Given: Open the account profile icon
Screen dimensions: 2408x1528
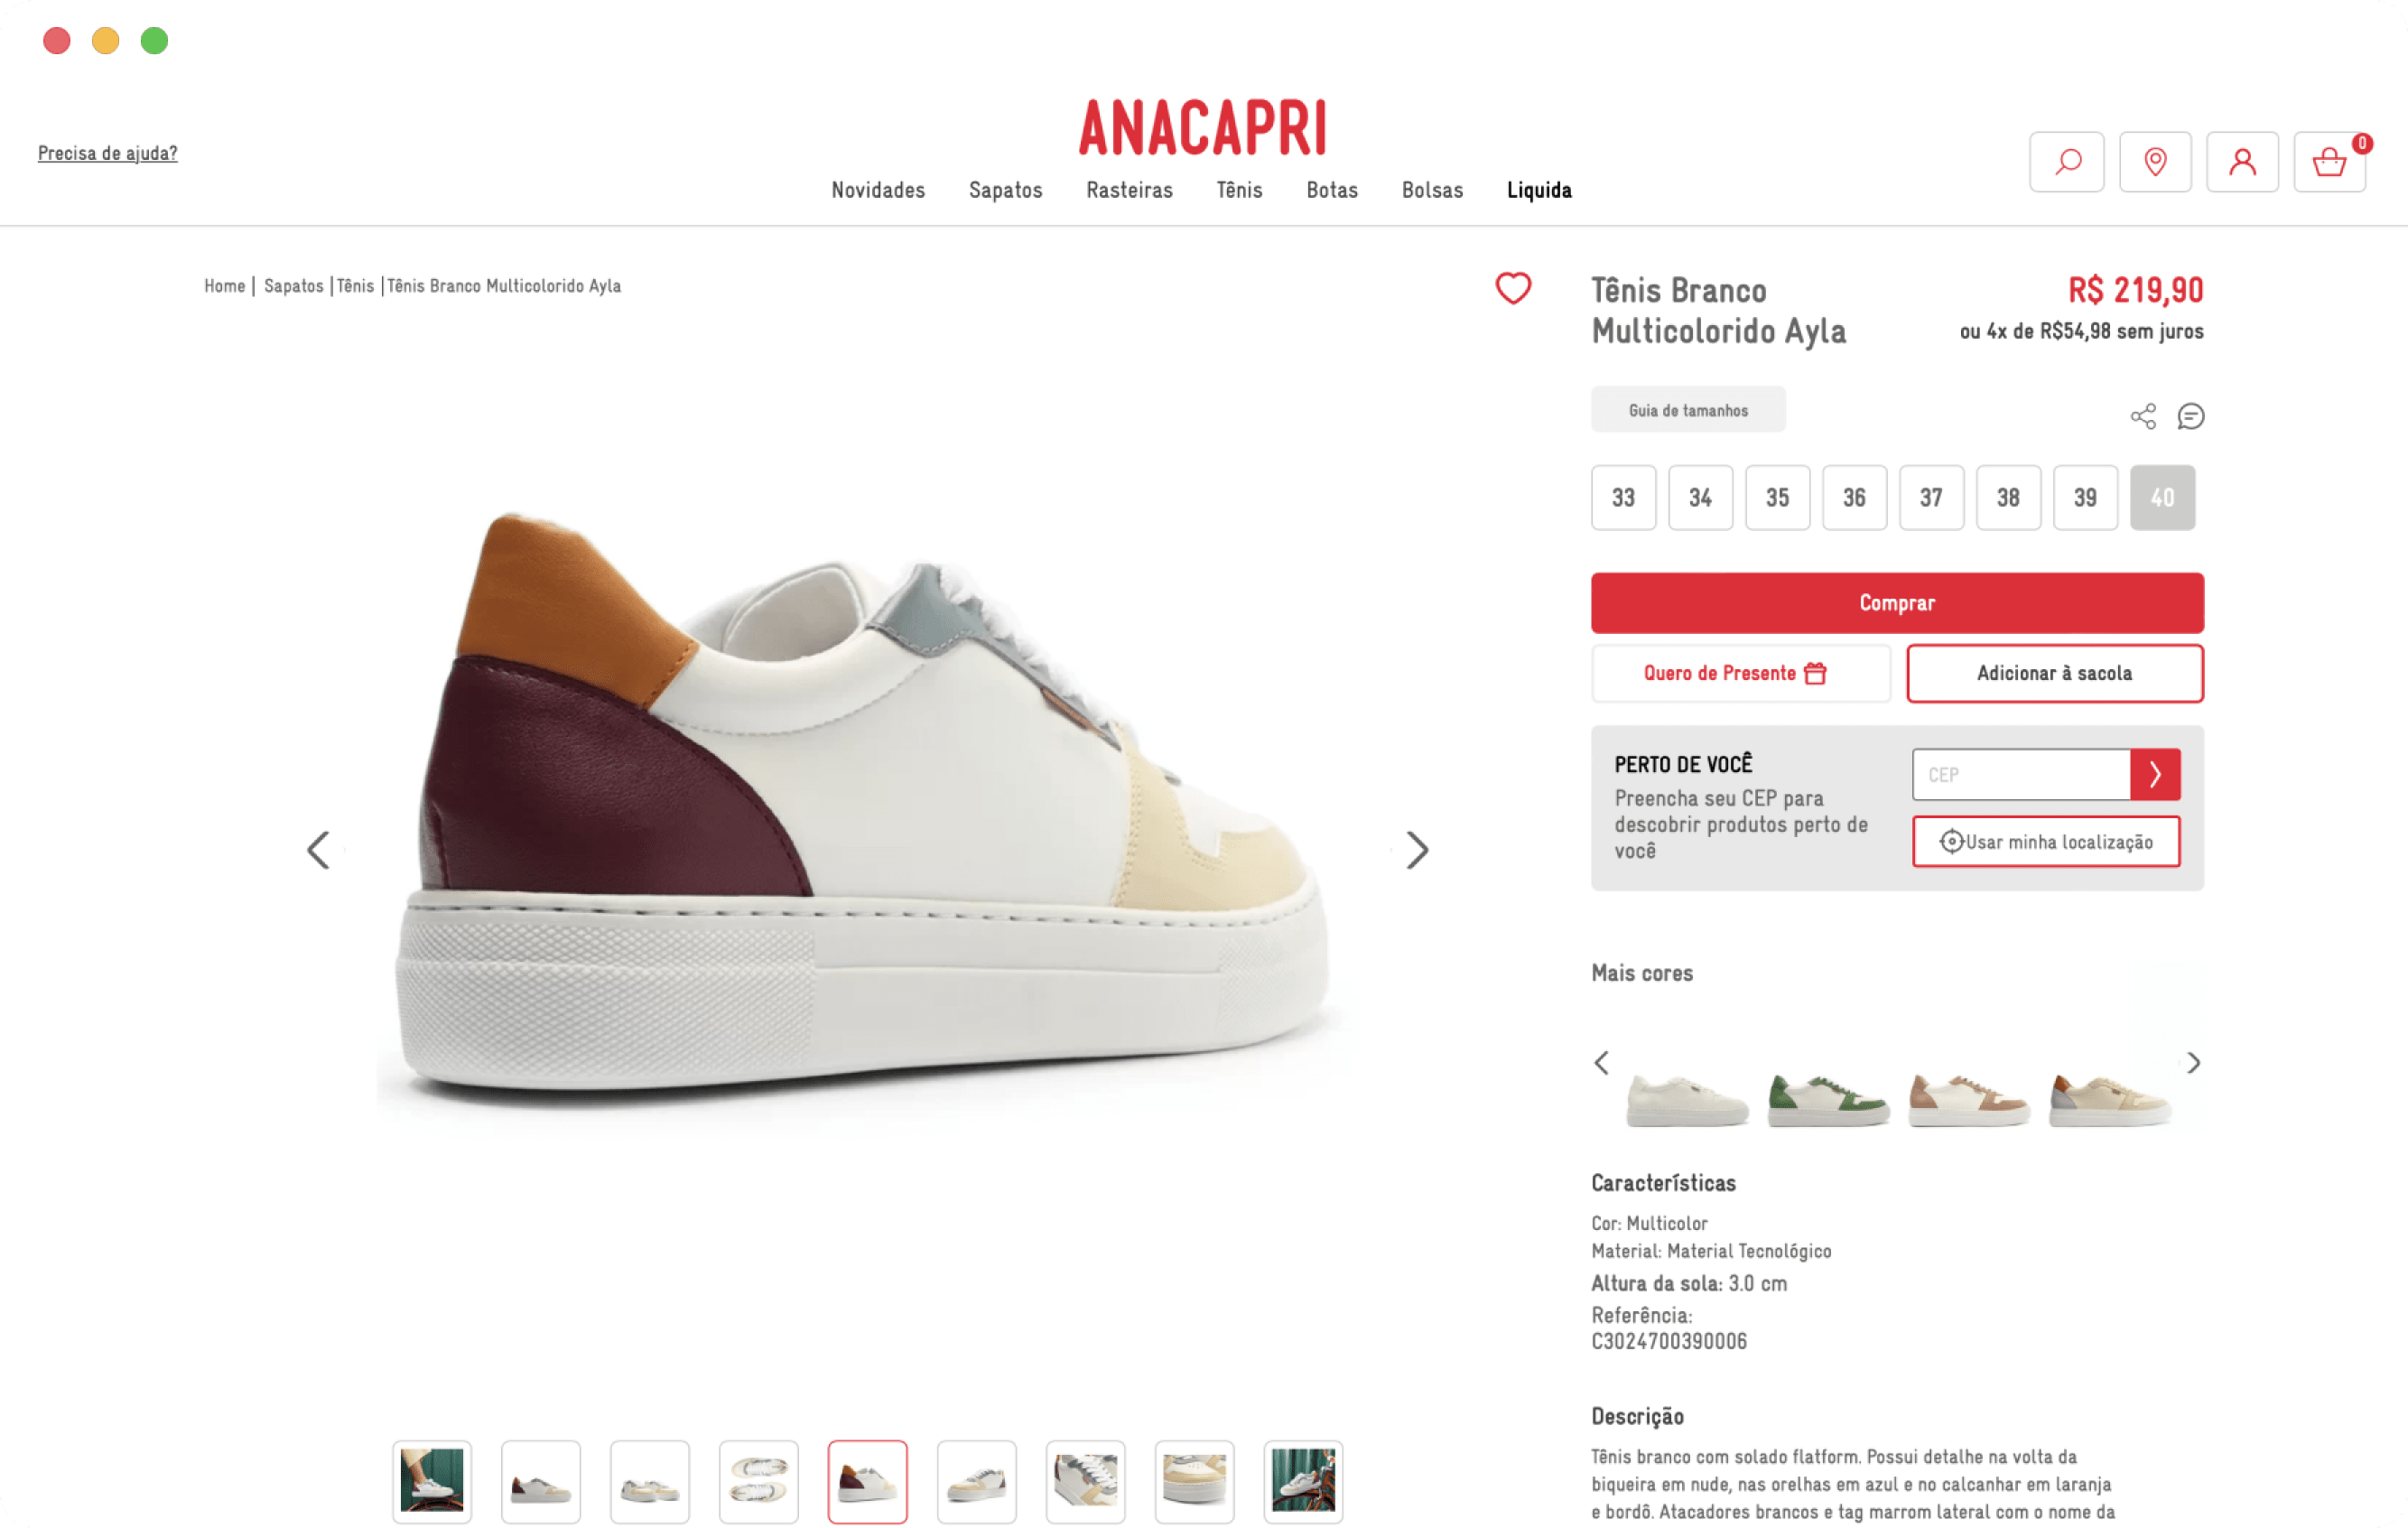Looking at the screenshot, I should point(2243,162).
